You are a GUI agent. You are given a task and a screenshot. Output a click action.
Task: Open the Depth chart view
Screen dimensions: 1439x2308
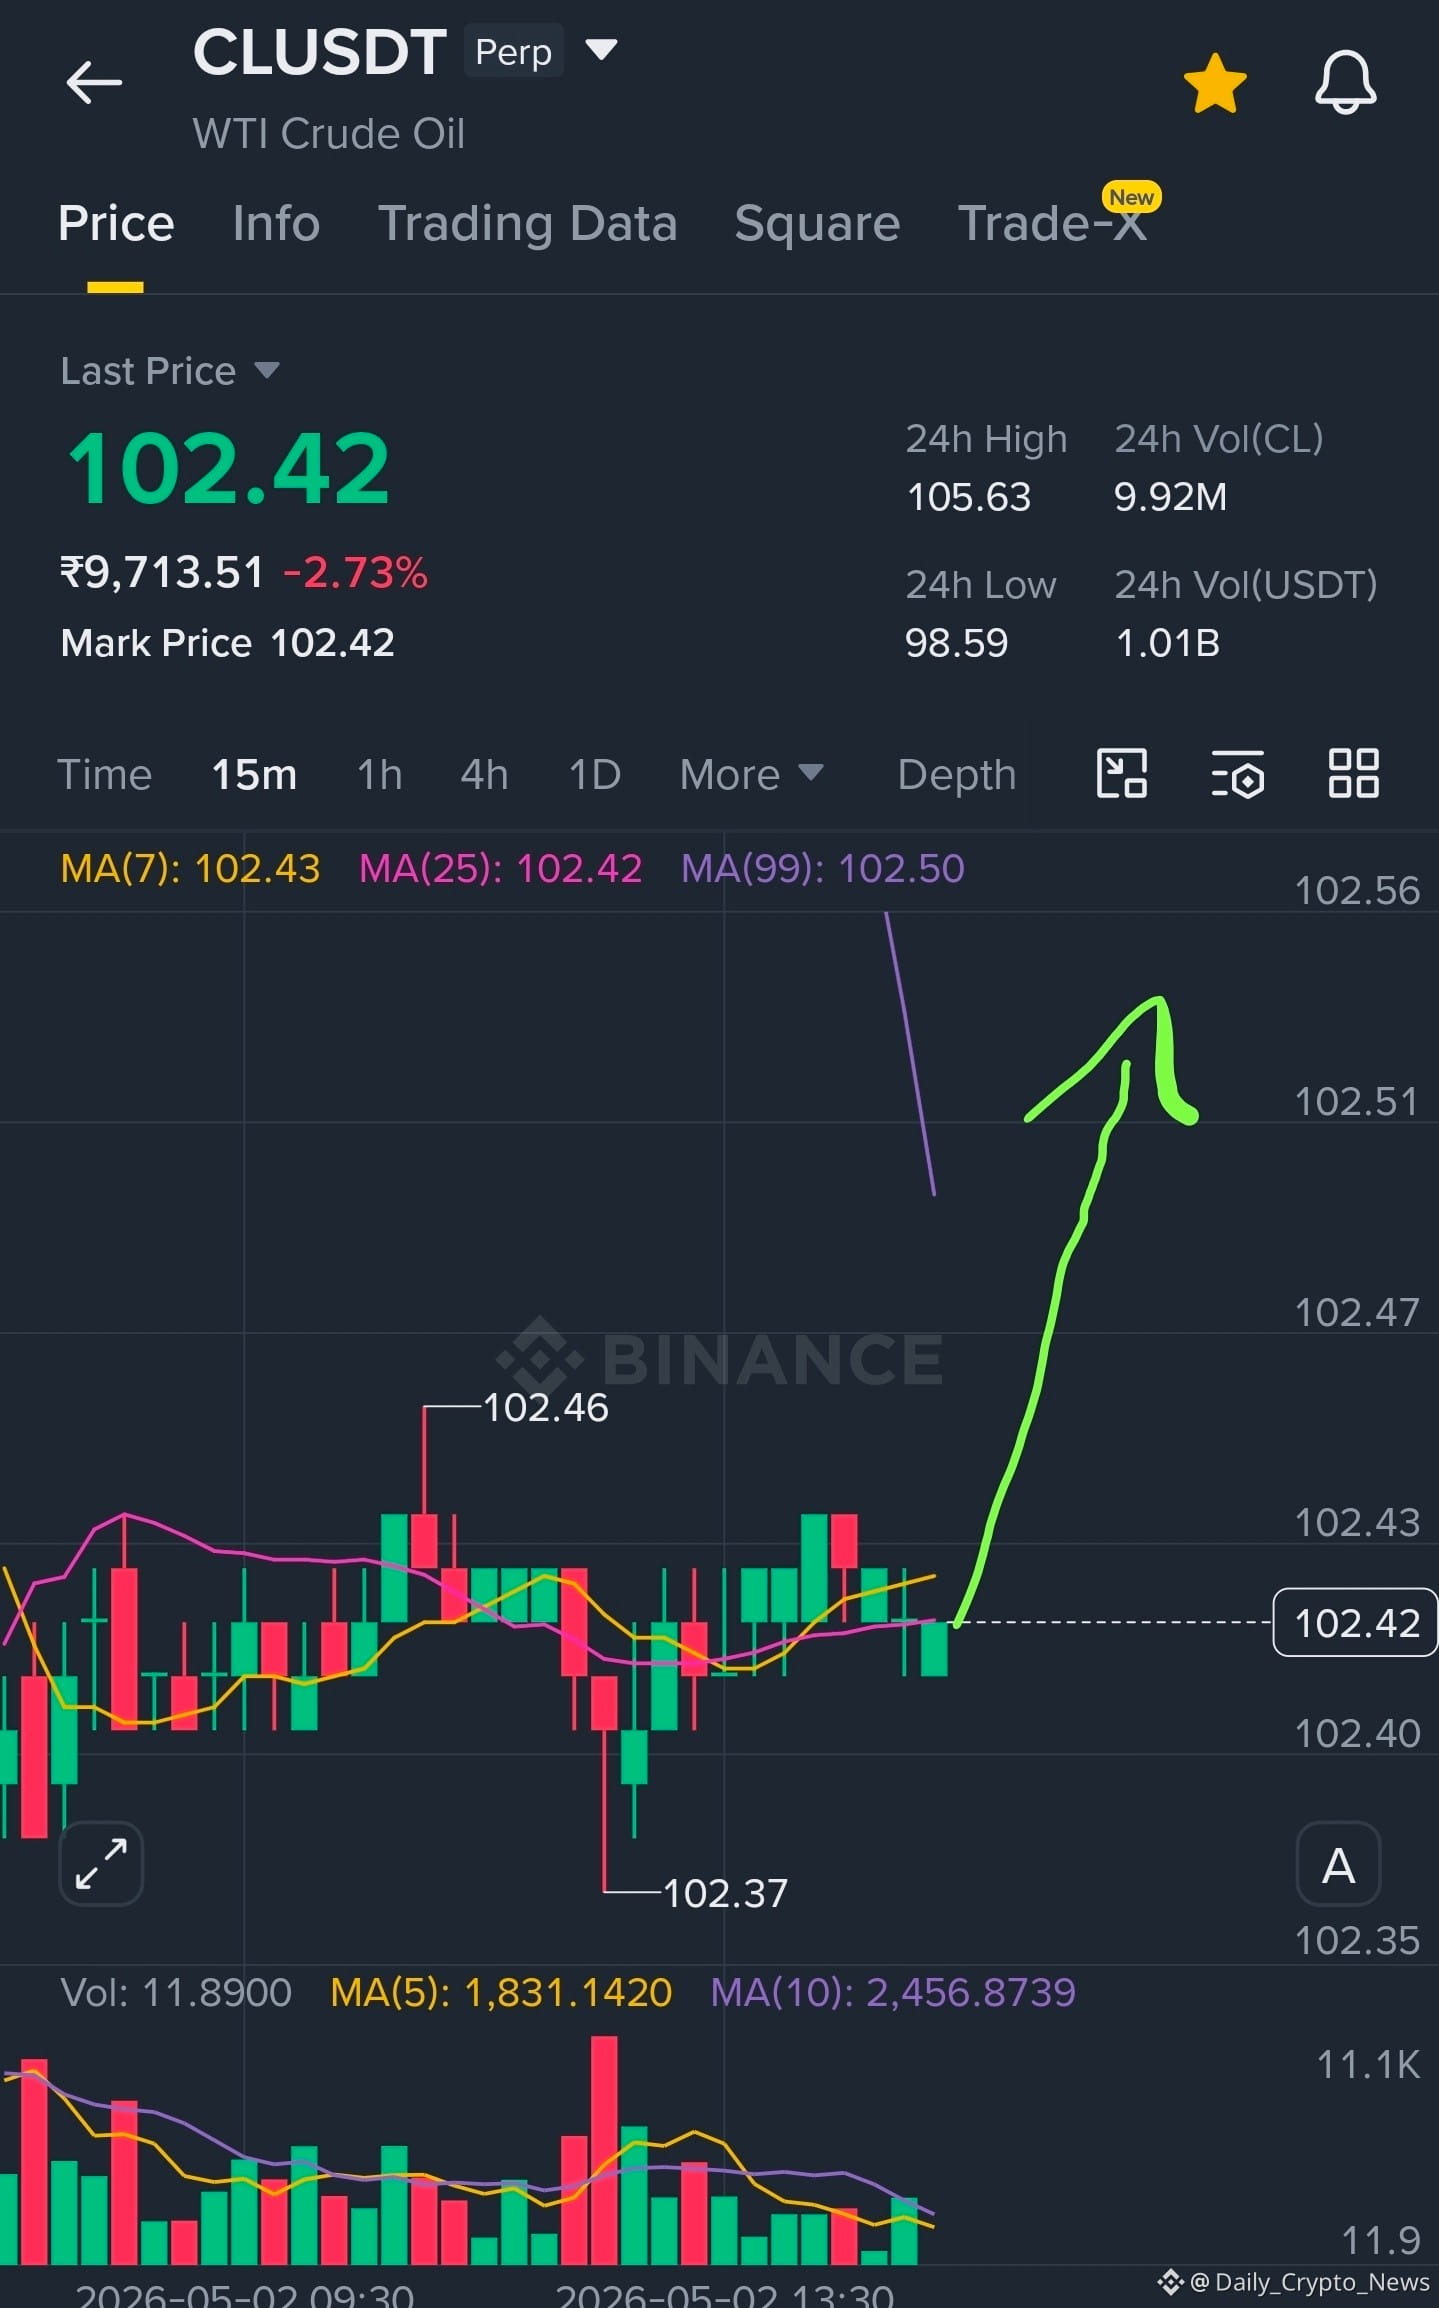(x=957, y=775)
